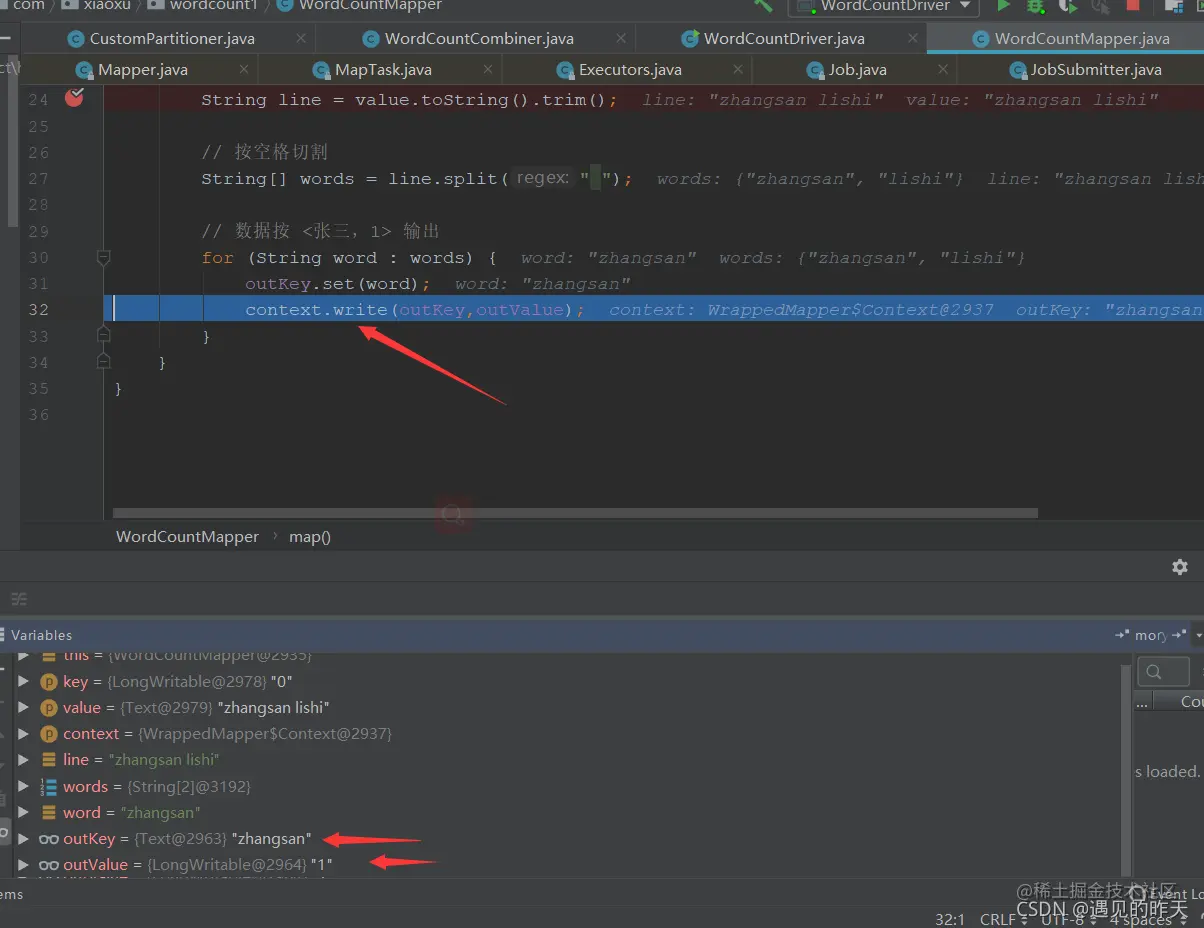Click the parameter icon beside context
1204x928 pixels.
click(48, 733)
